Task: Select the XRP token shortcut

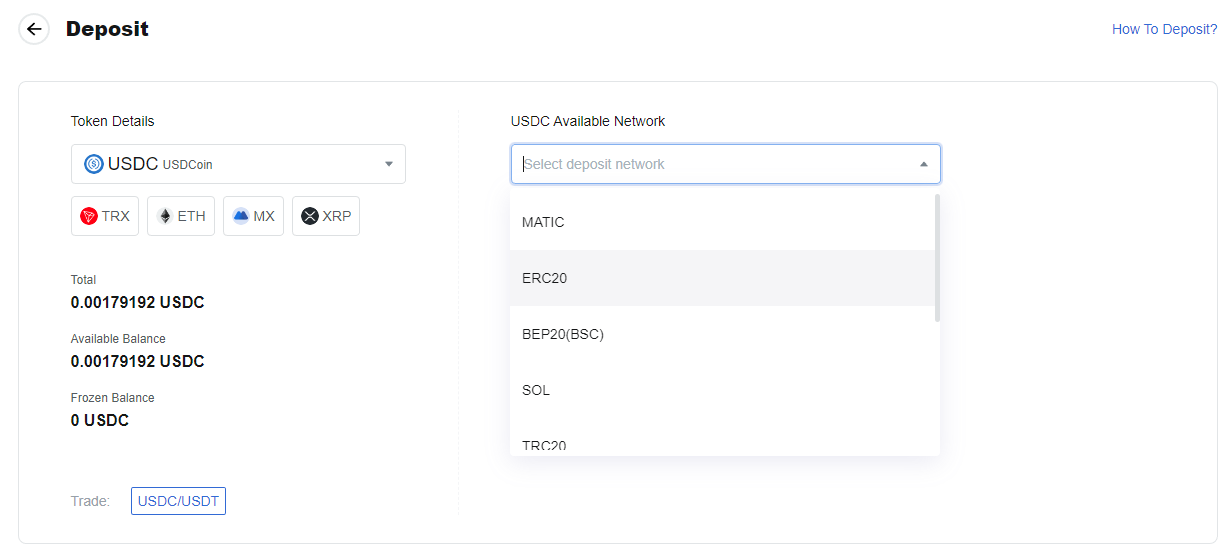Action: pyautogui.click(x=326, y=216)
